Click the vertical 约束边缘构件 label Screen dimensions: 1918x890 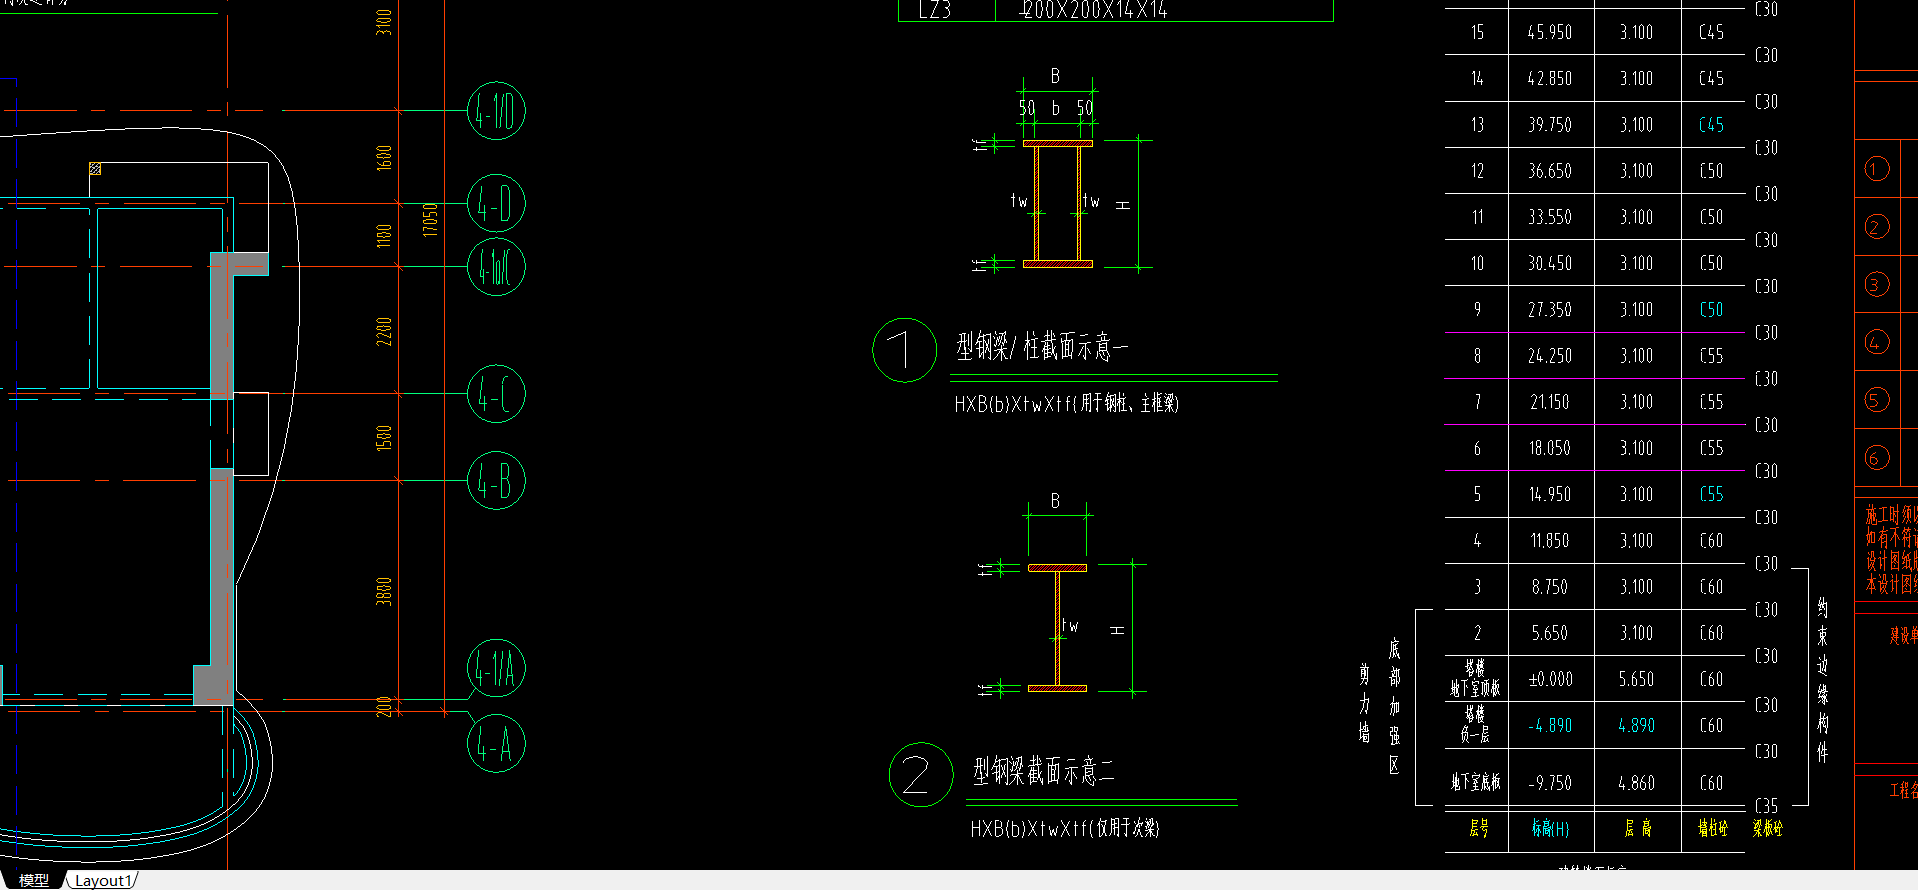pyautogui.click(x=1823, y=680)
